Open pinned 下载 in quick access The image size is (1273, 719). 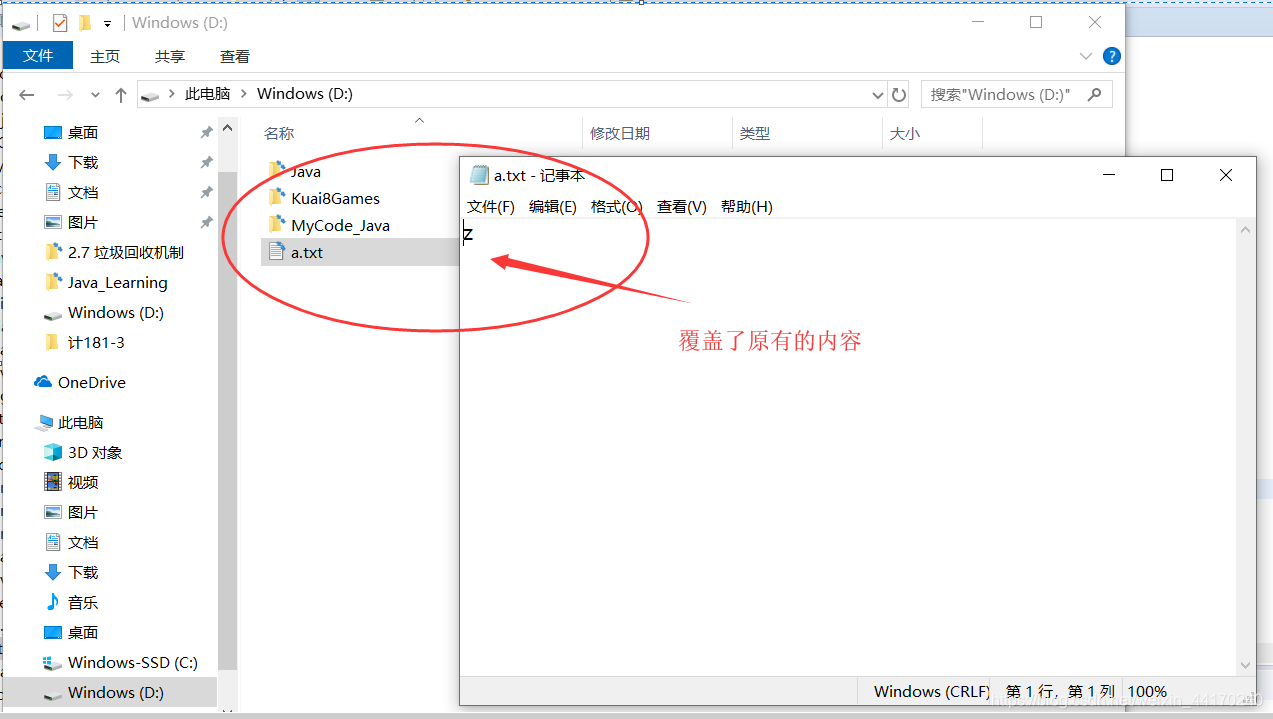[x=82, y=162]
